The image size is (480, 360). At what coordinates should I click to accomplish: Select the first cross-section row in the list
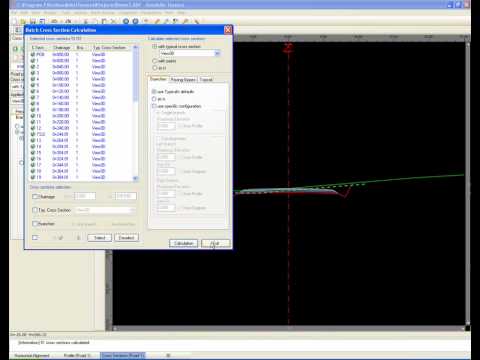82,54
